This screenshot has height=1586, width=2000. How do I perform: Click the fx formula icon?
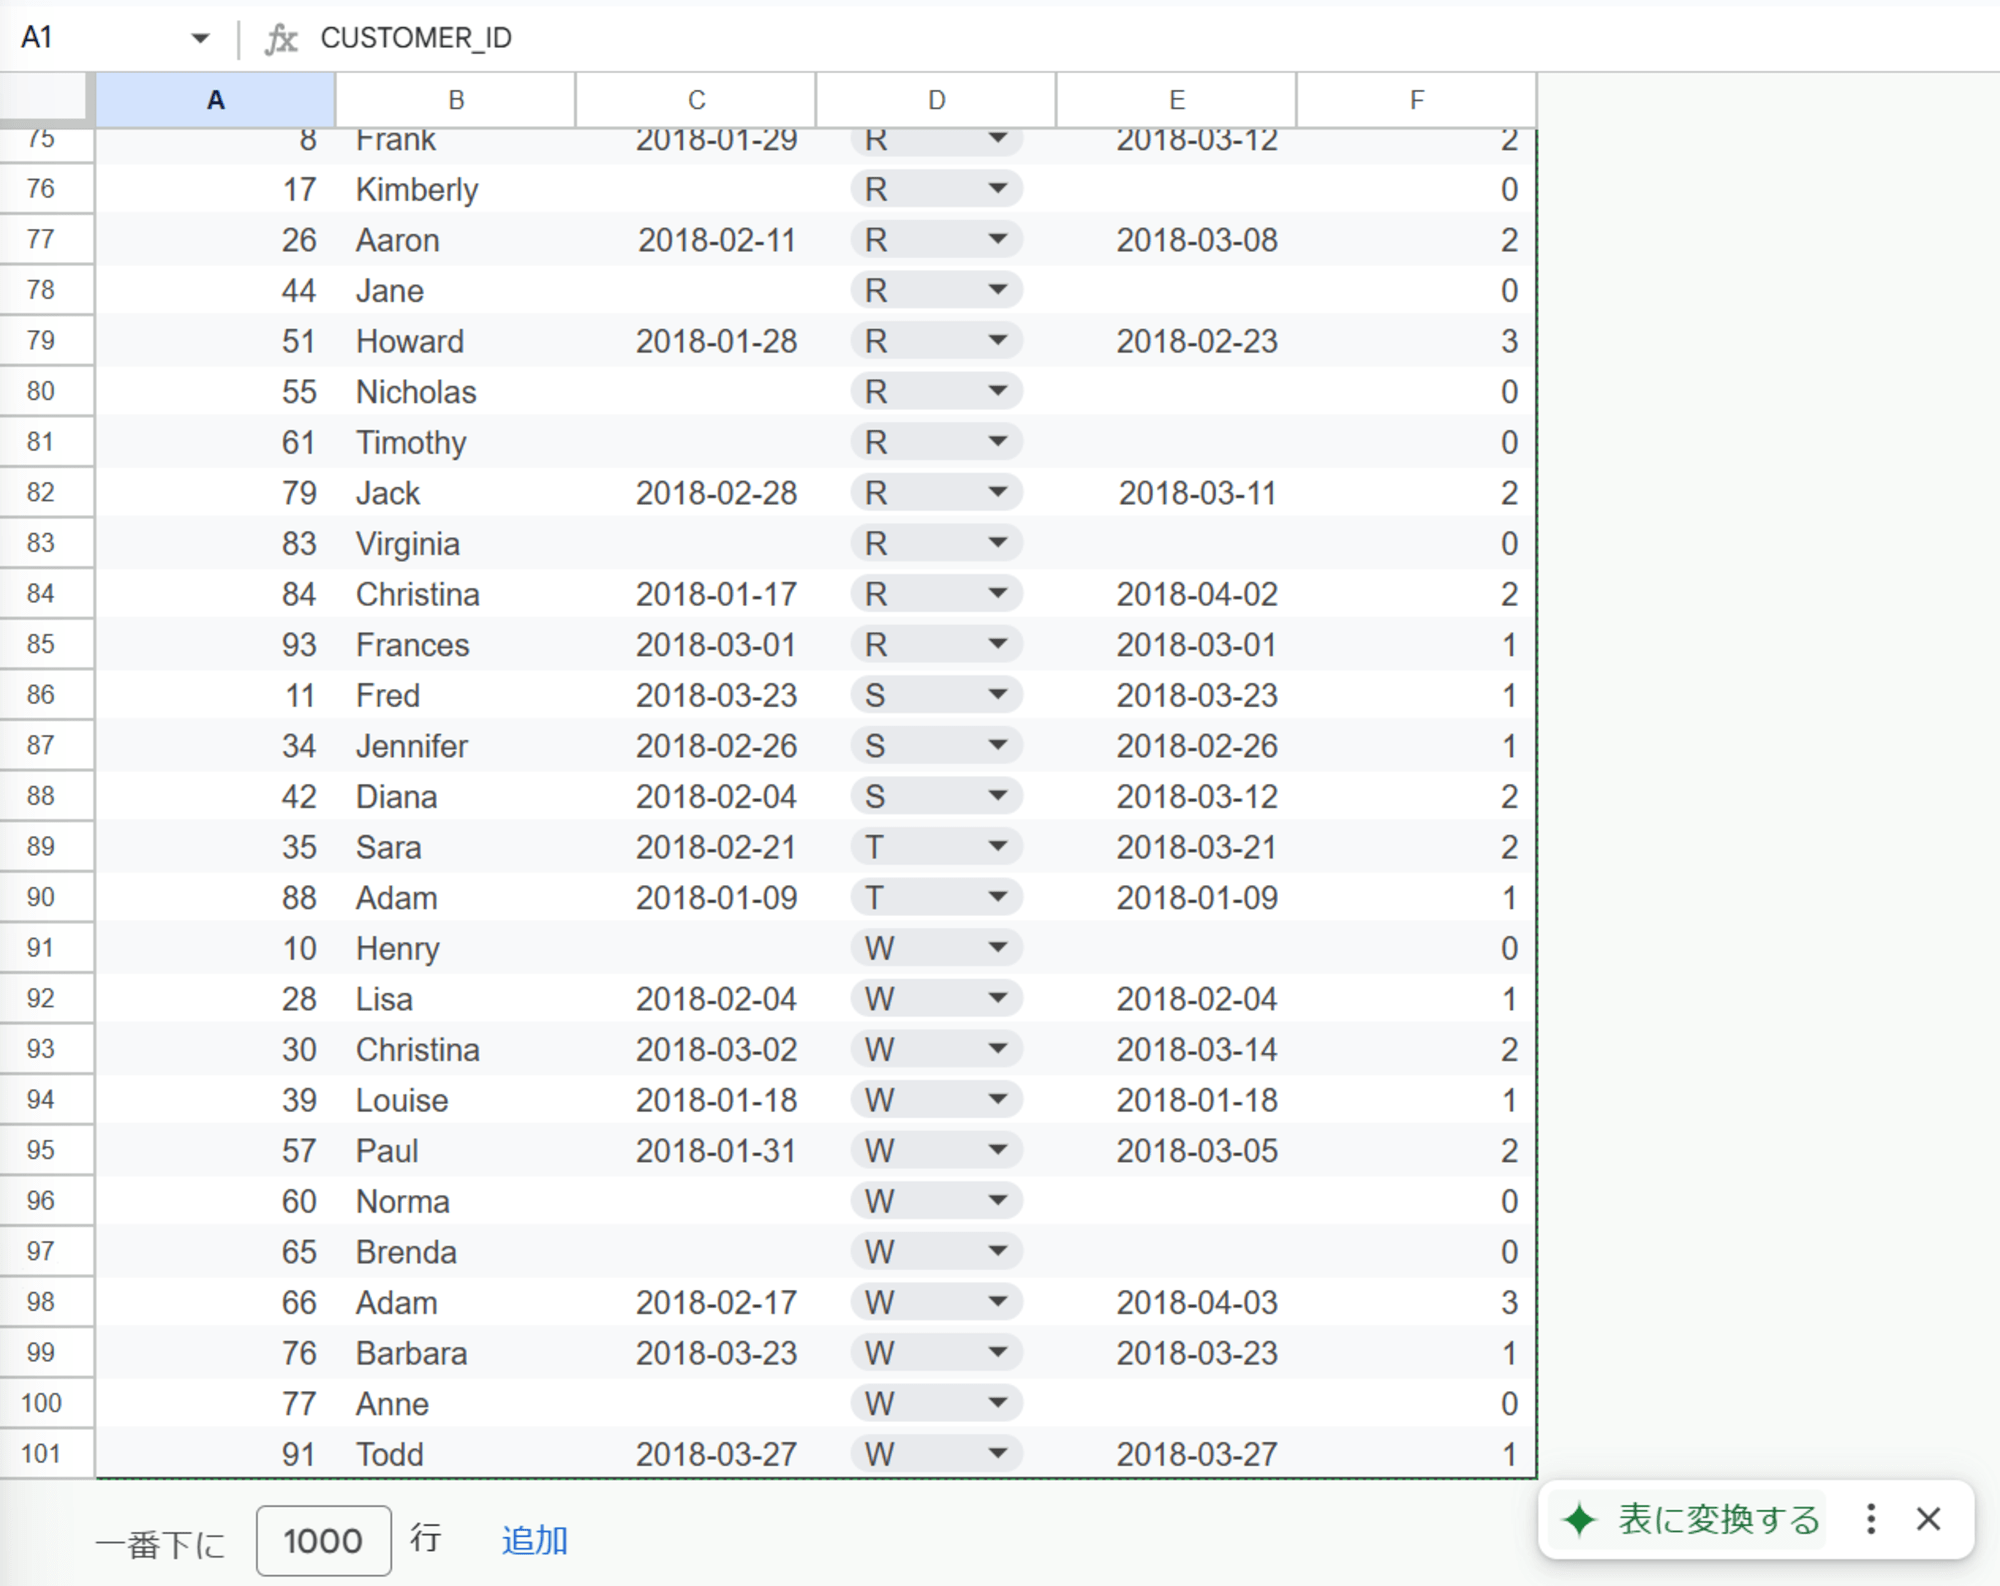281,39
